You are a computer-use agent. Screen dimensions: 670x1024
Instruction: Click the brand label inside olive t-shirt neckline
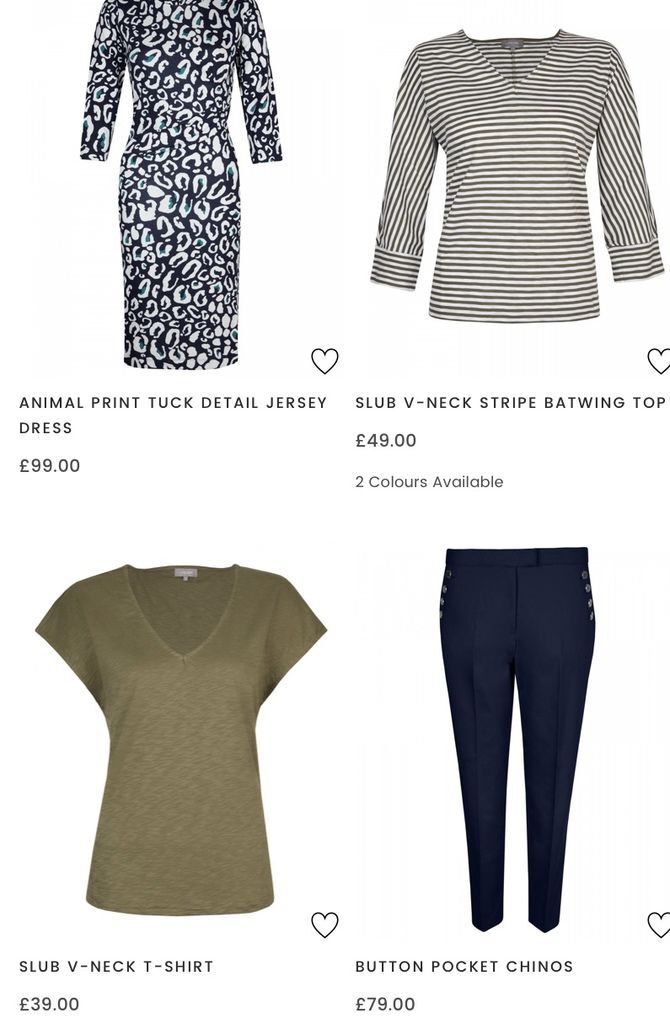click(185, 573)
